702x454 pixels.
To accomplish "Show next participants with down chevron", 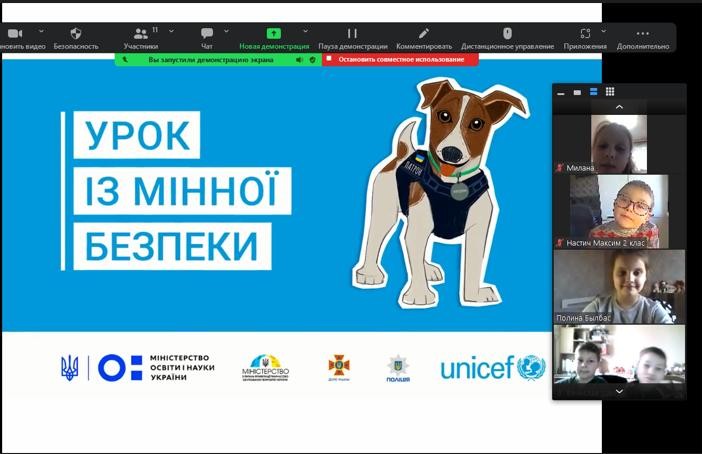I will click(620, 391).
